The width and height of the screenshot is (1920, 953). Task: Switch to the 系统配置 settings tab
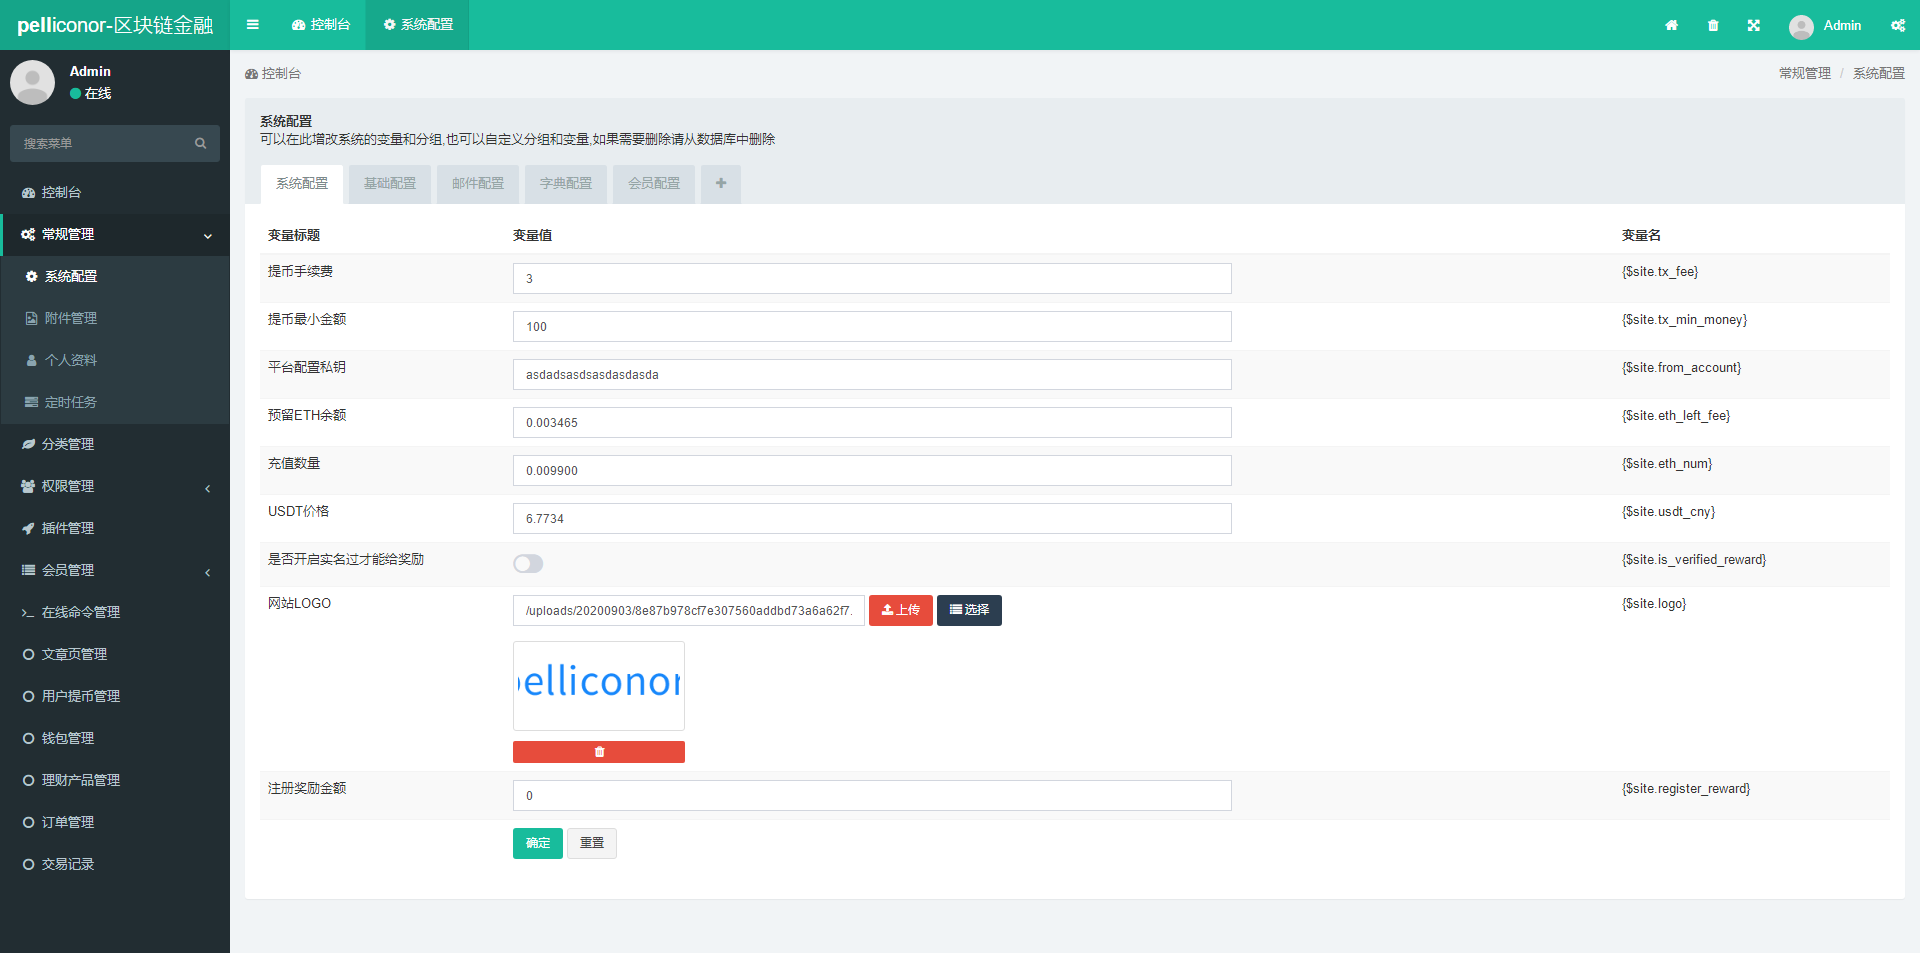(x=302, y=184)
